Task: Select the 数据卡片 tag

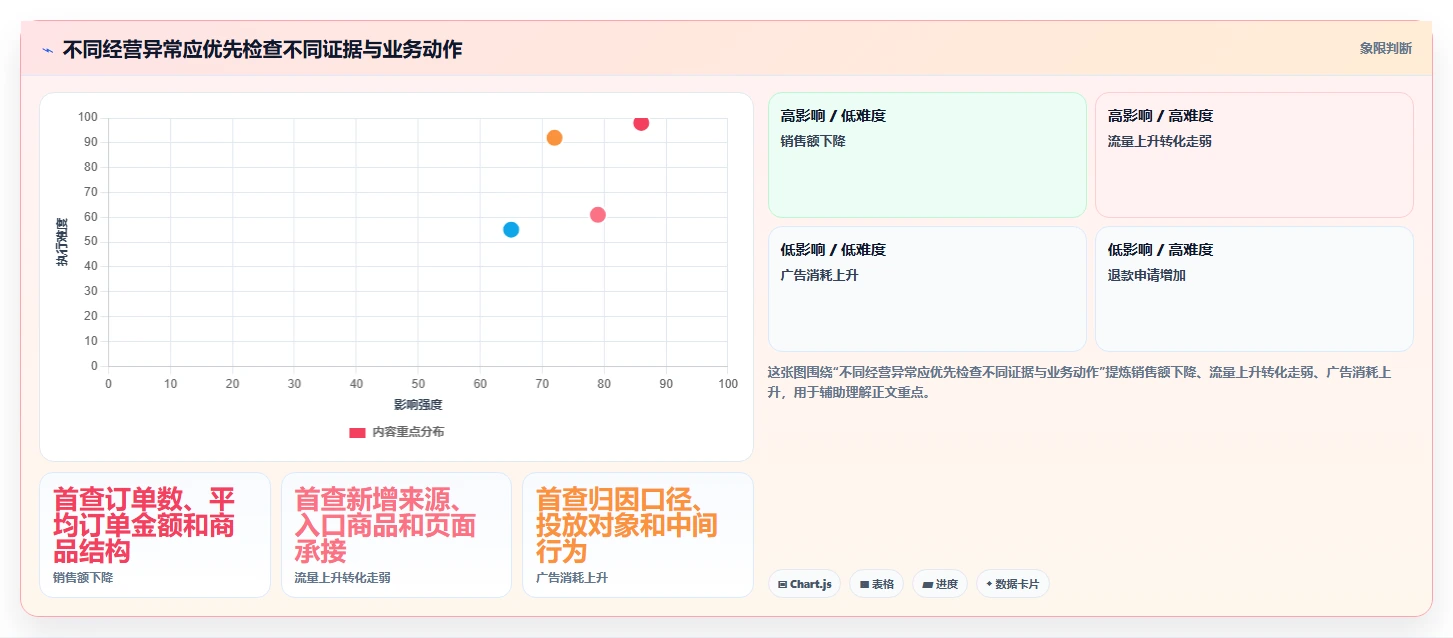Action: pyautogui.click(x=1013, y=584)
